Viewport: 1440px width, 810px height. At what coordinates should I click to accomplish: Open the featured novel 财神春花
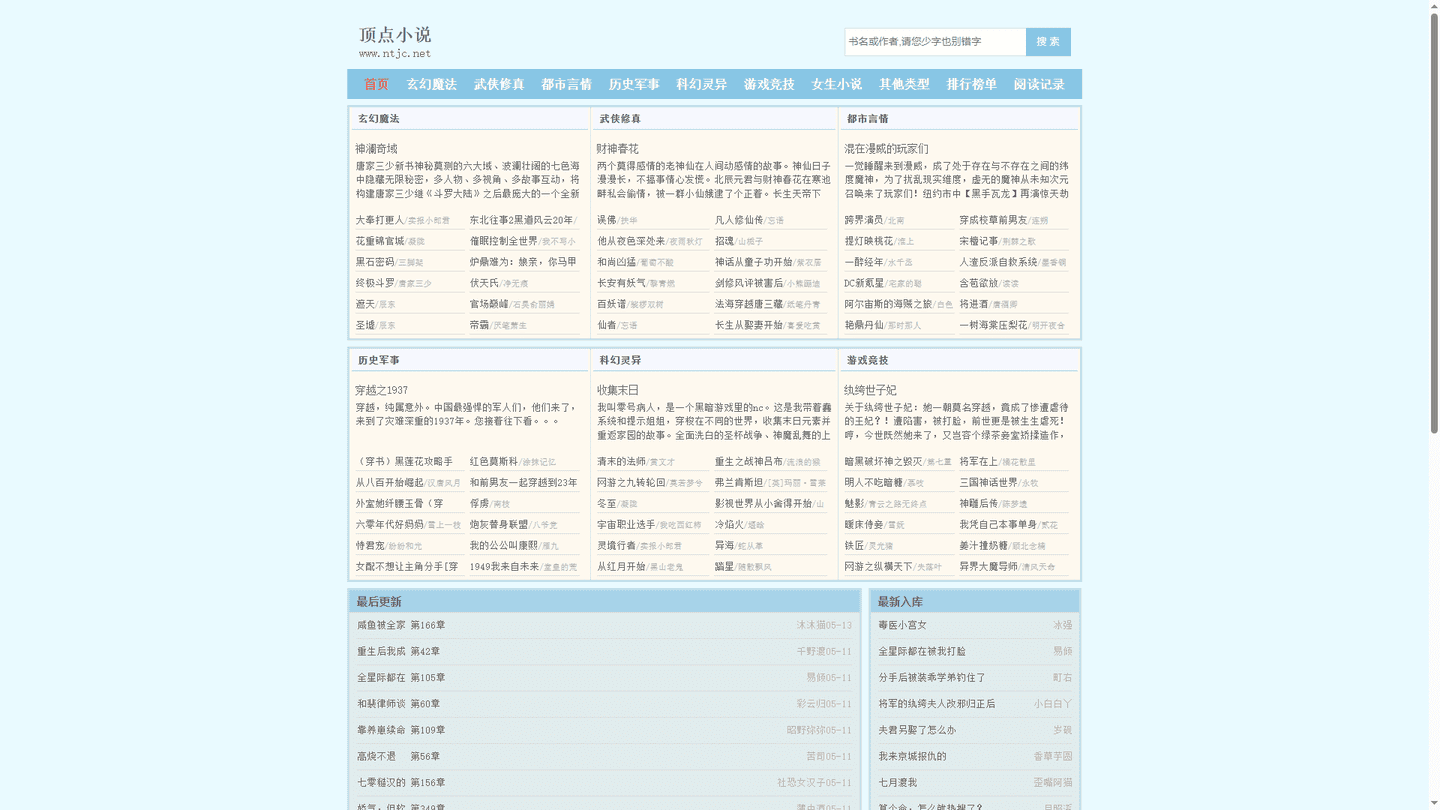pyautogui.click(x=618, y=149)
